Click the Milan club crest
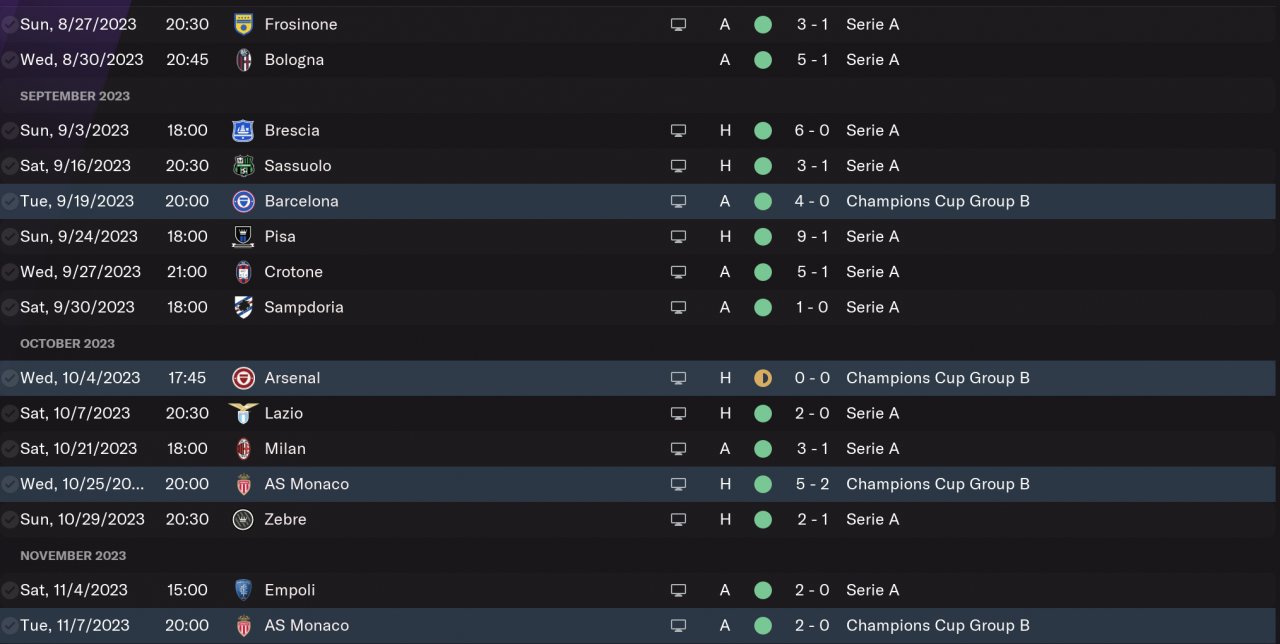The image size is (1280, 644). click(243, 449)
